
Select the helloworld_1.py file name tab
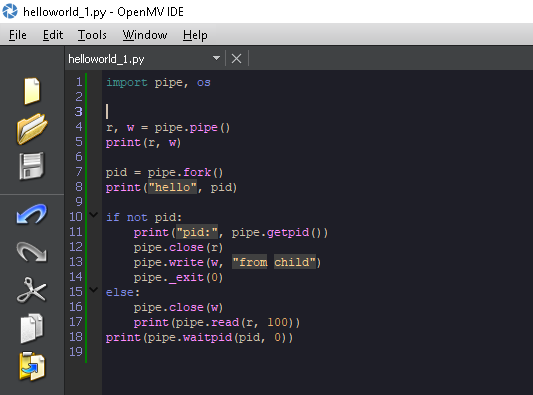(106, 59)
